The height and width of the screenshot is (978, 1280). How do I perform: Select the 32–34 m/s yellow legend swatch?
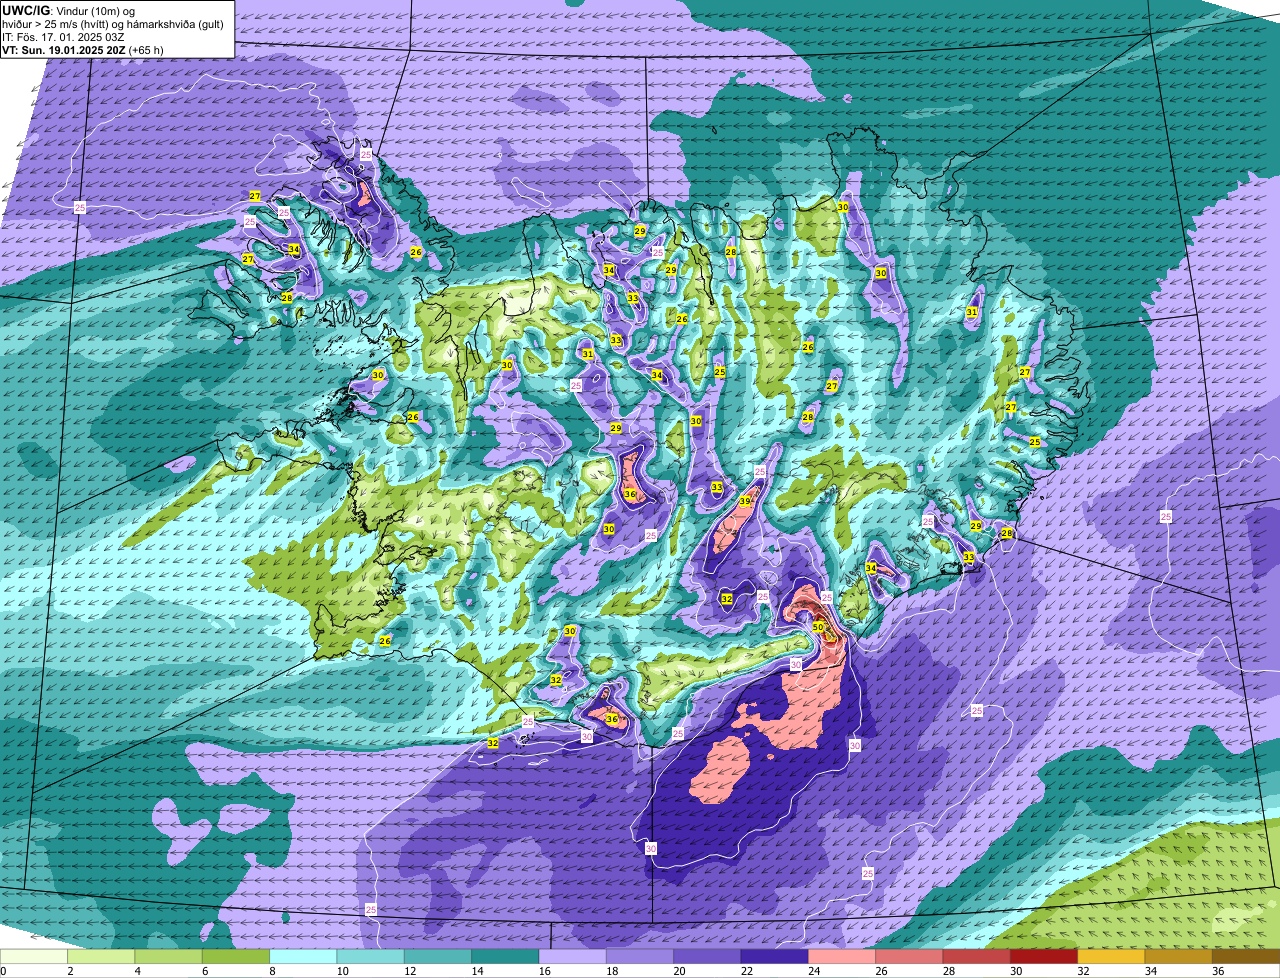1111,956
